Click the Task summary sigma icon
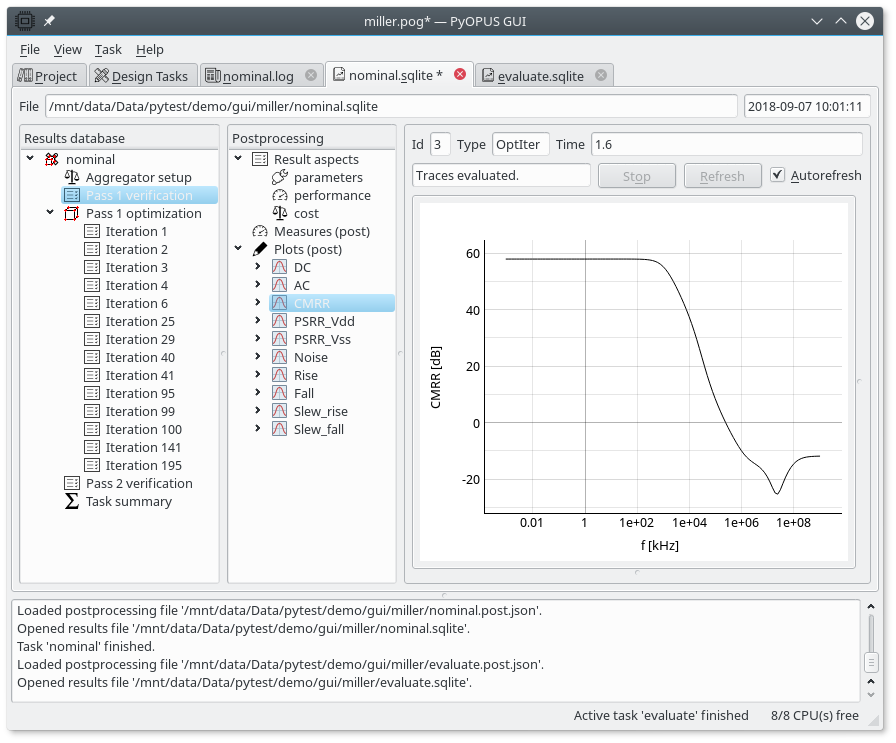The image size is (896, 743). pos(71,501)
